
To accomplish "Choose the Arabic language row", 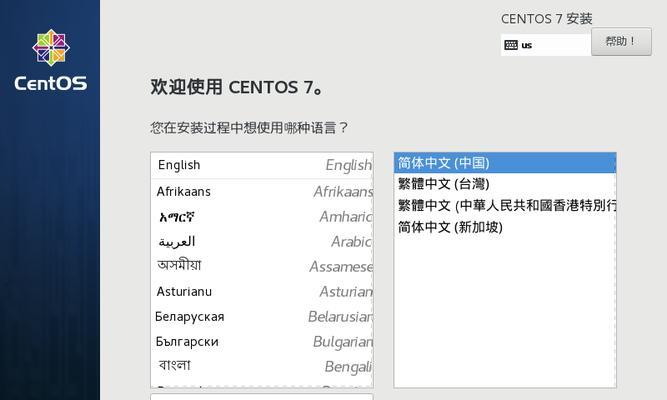I will click(x=262, y=242).
